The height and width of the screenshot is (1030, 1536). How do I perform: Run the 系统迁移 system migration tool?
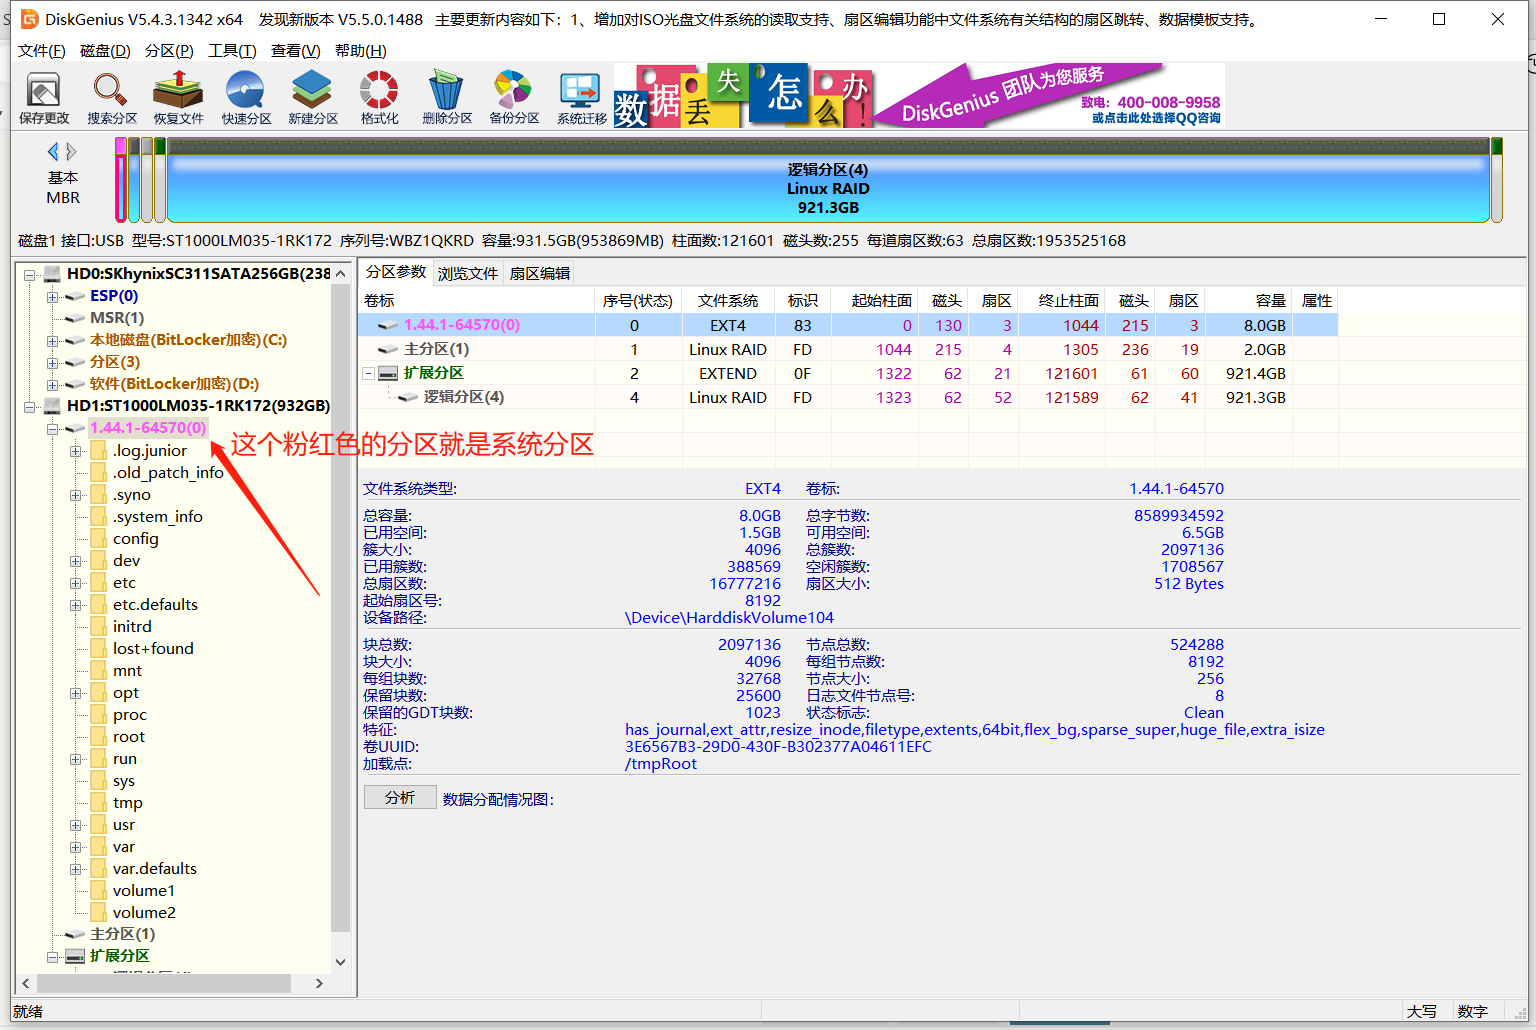pos(581,97)
